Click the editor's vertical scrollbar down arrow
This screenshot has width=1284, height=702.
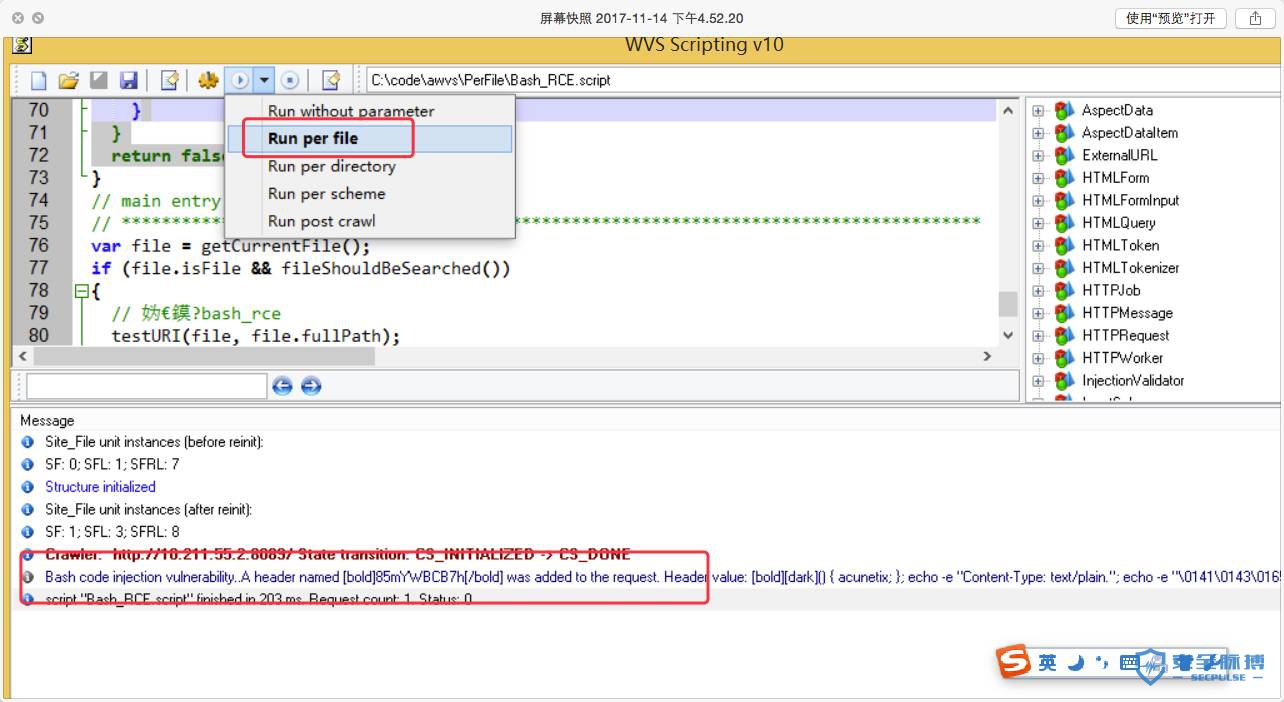point(1007,335)
